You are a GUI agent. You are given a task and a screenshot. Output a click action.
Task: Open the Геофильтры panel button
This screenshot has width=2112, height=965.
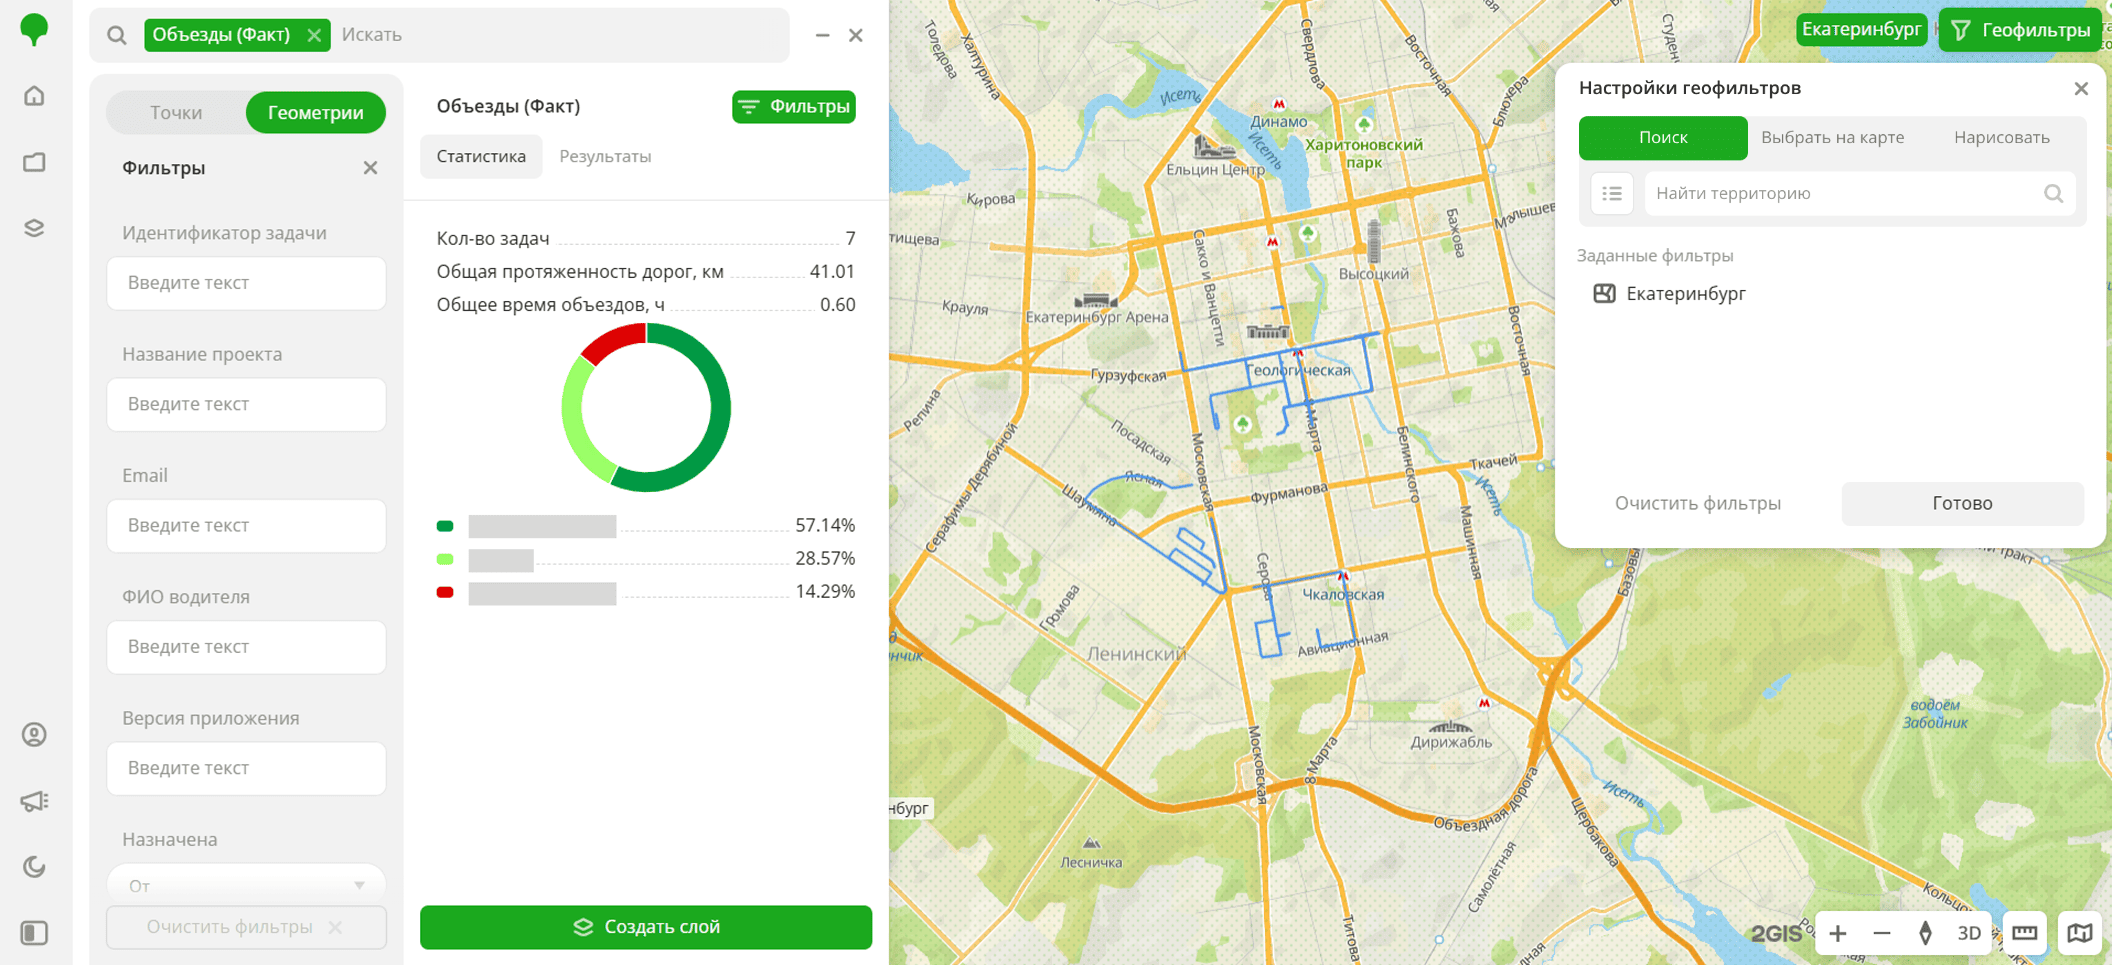(x=2021, y=30)
